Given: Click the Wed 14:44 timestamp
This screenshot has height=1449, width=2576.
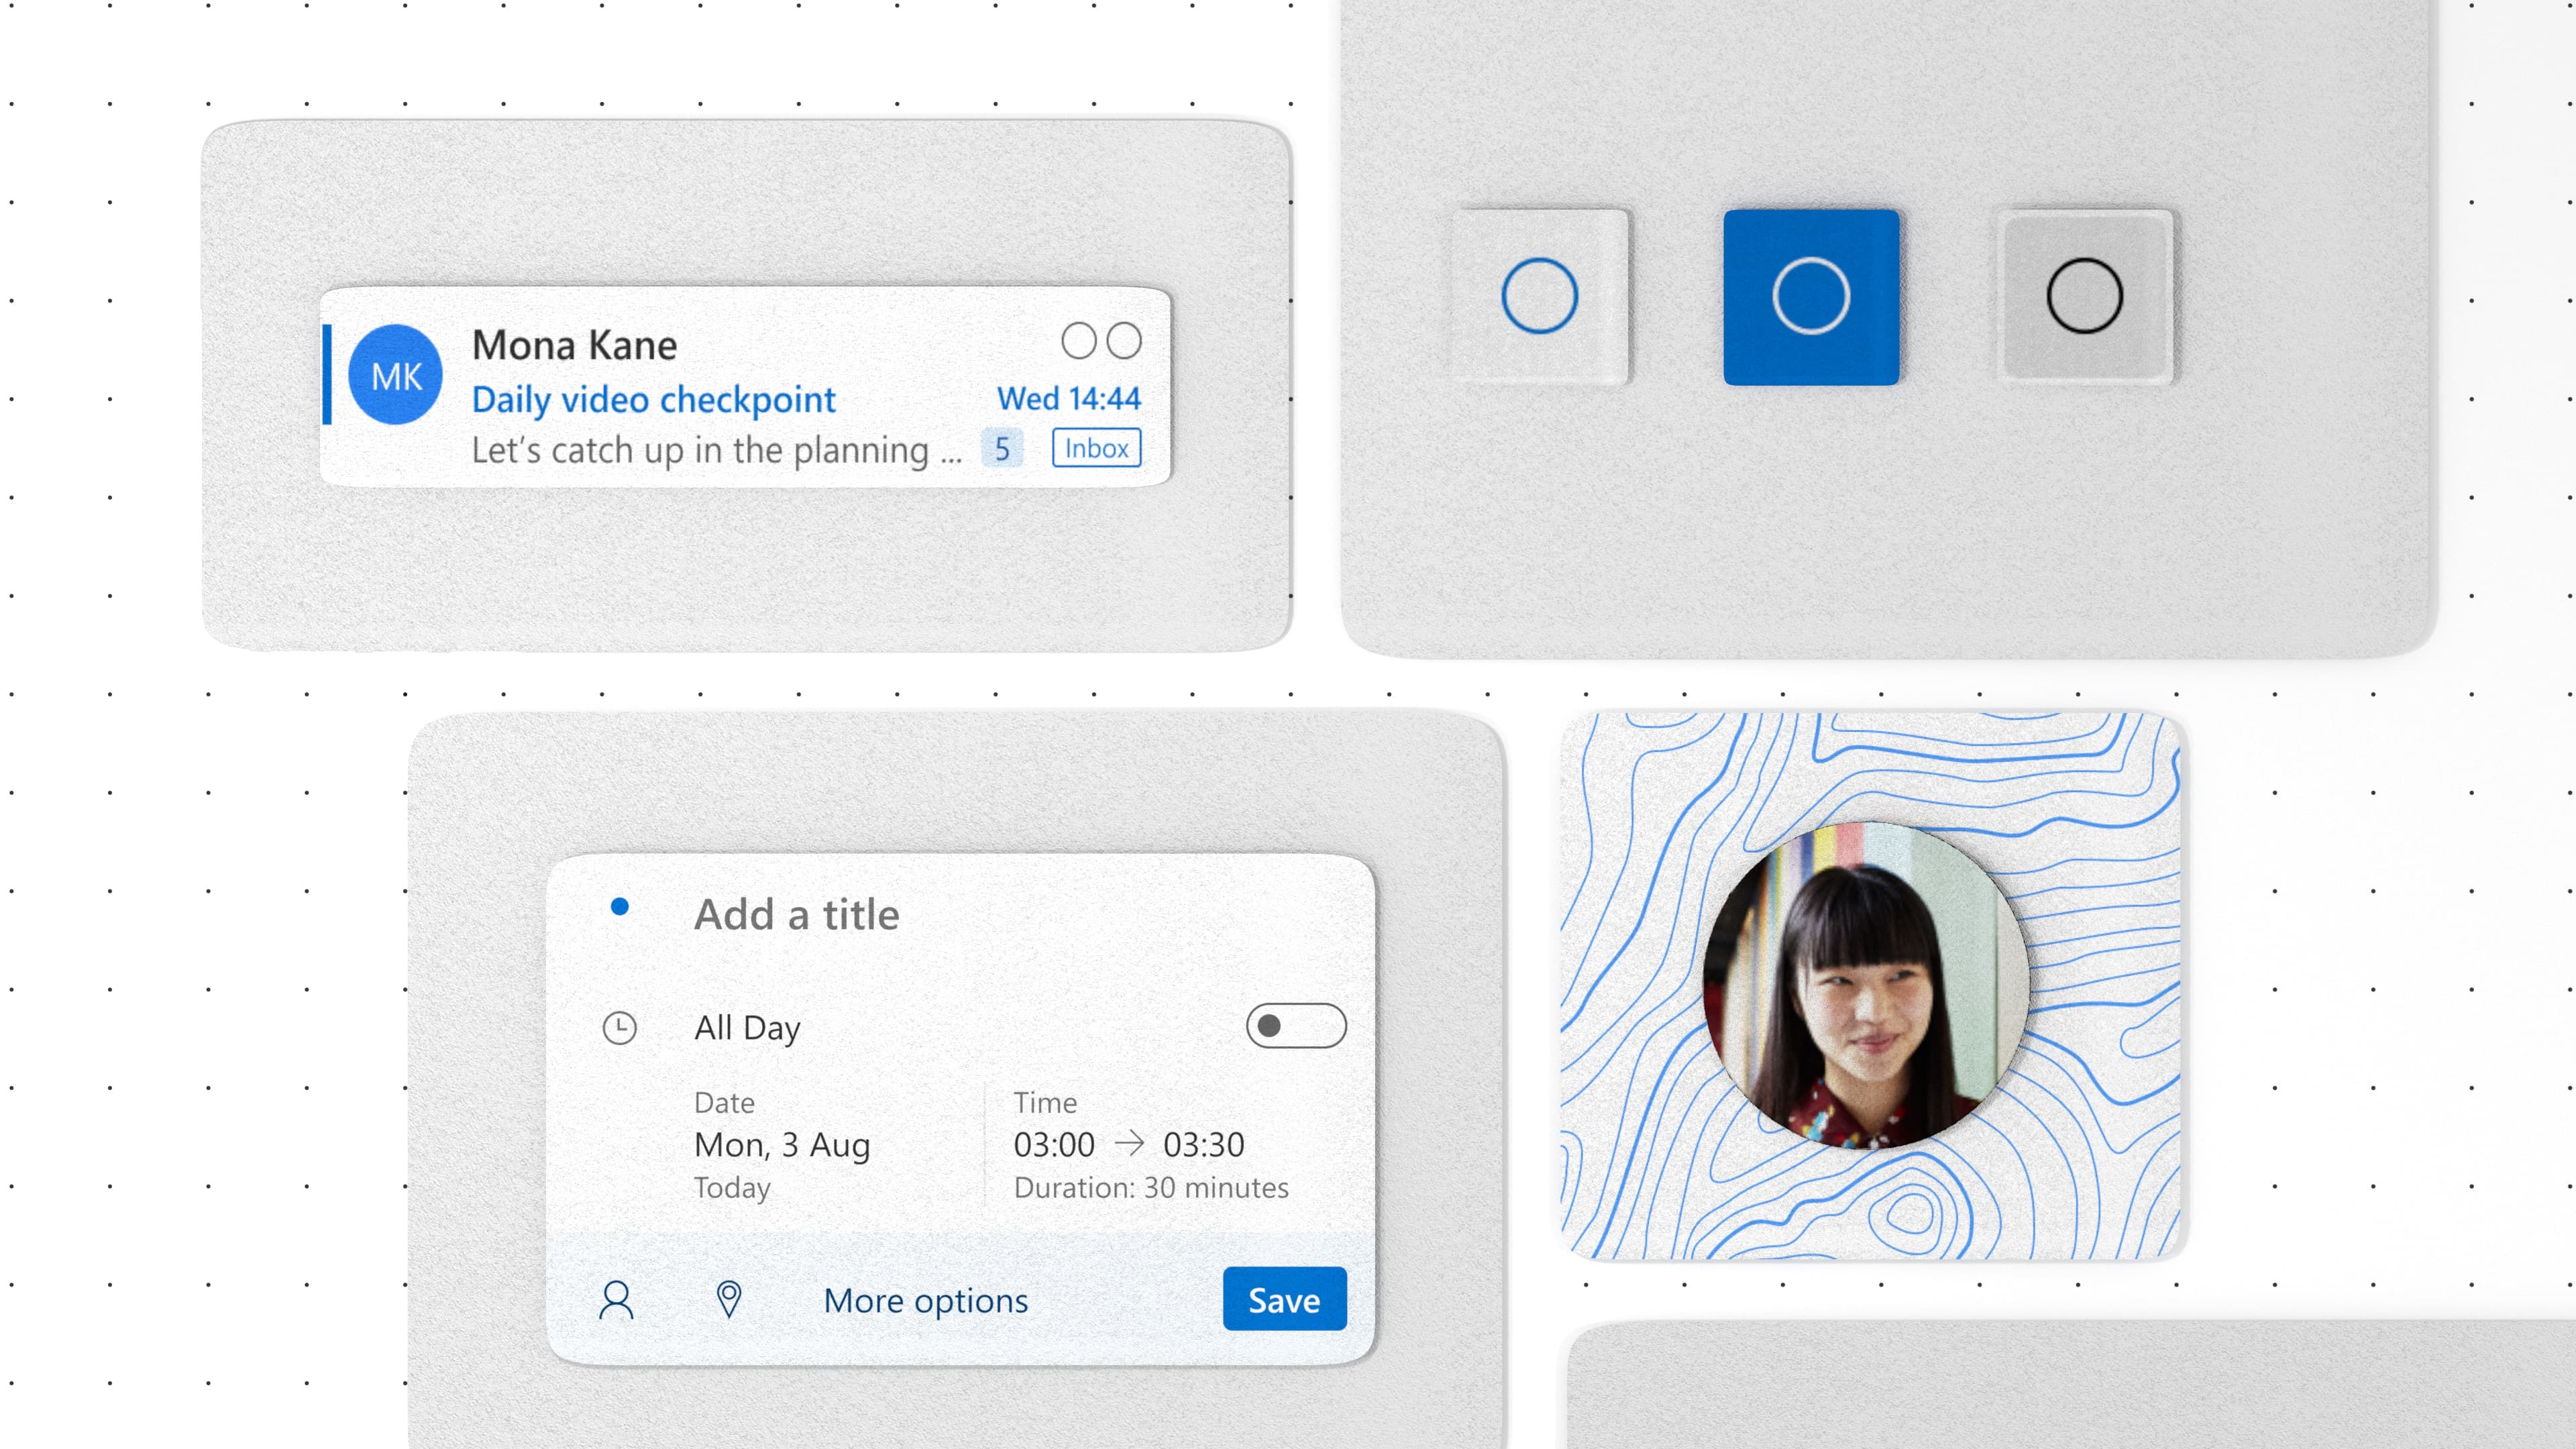Looking at the screenshot, I should [1069, 398].
